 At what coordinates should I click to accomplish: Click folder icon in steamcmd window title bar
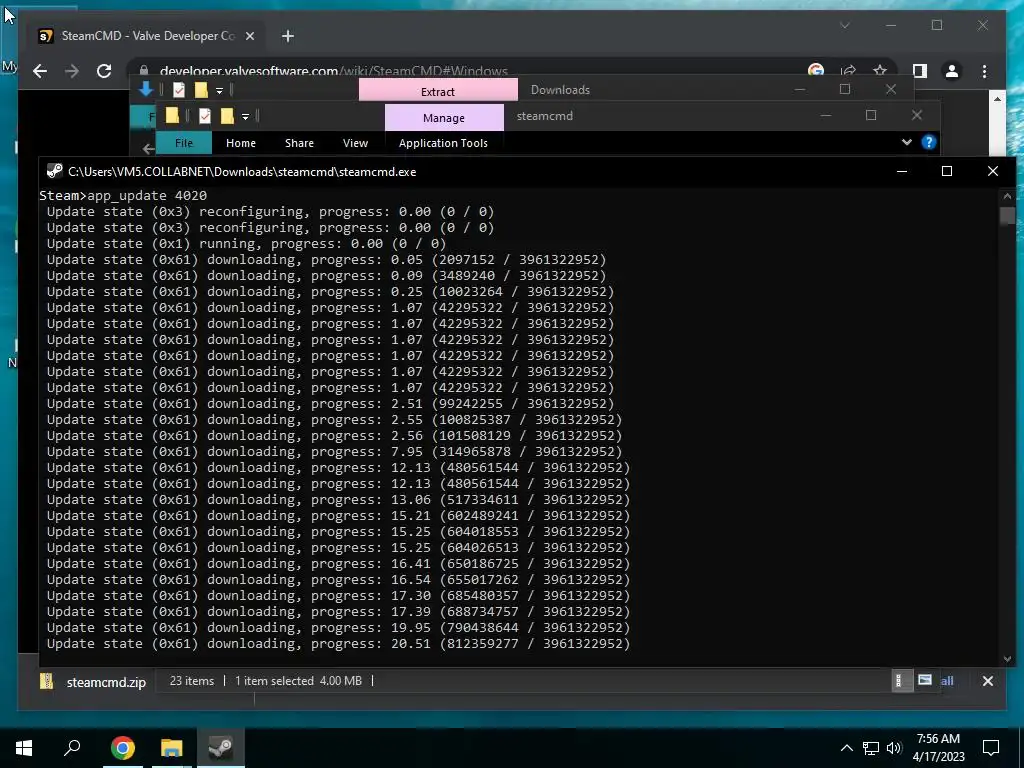(172, 116)
